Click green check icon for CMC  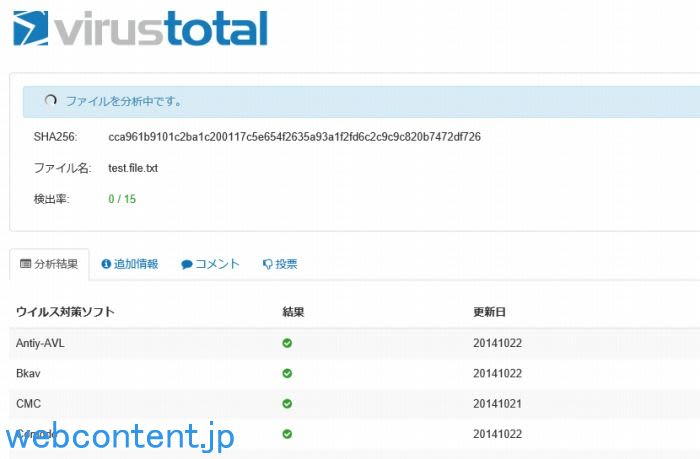pos(287,404)
